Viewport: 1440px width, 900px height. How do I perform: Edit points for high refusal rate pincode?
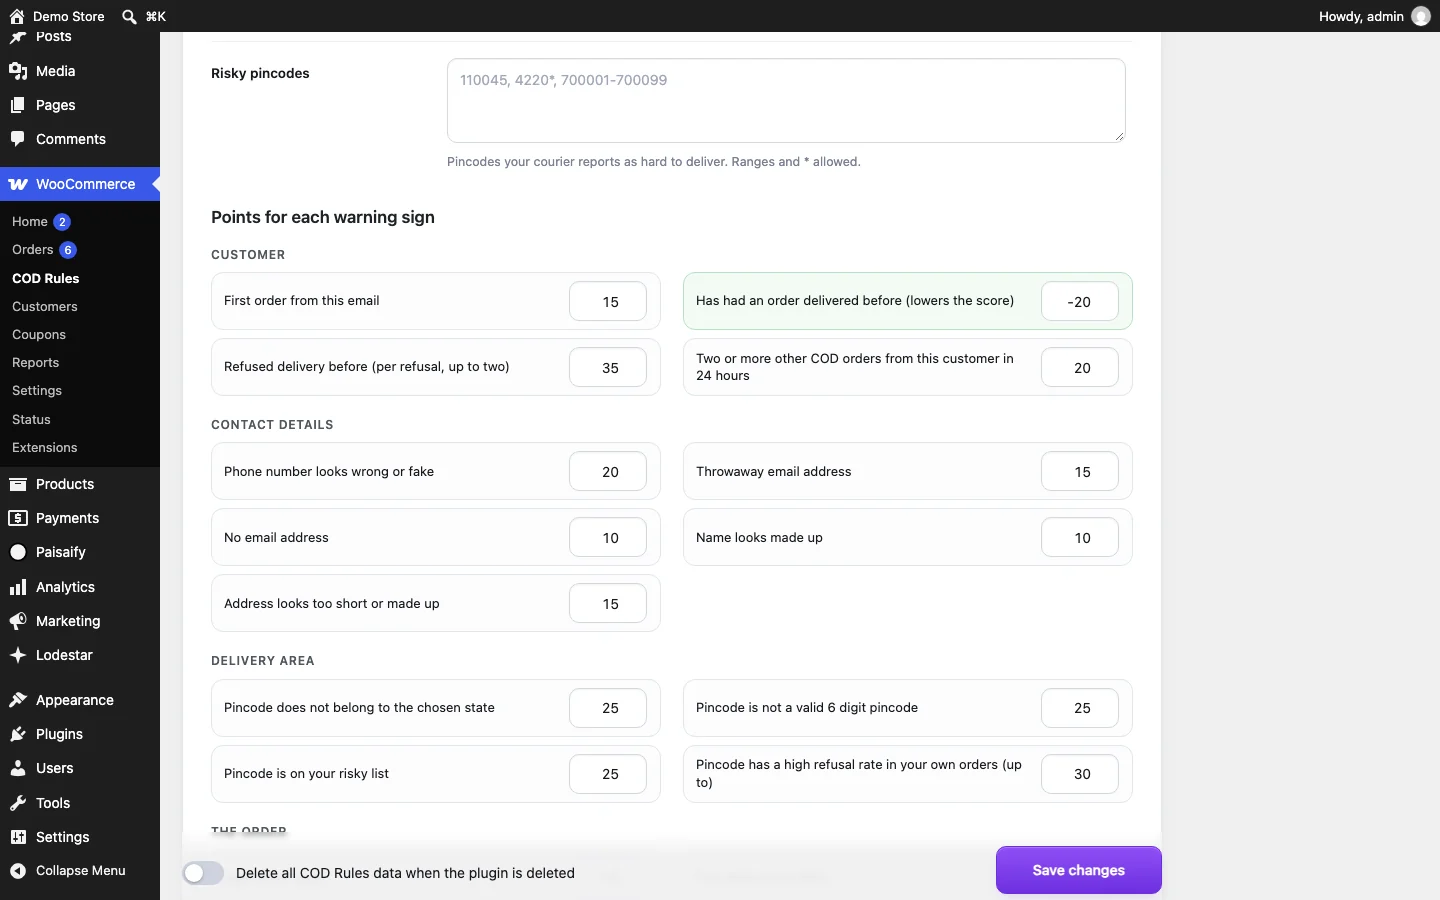pos(1080,774)
